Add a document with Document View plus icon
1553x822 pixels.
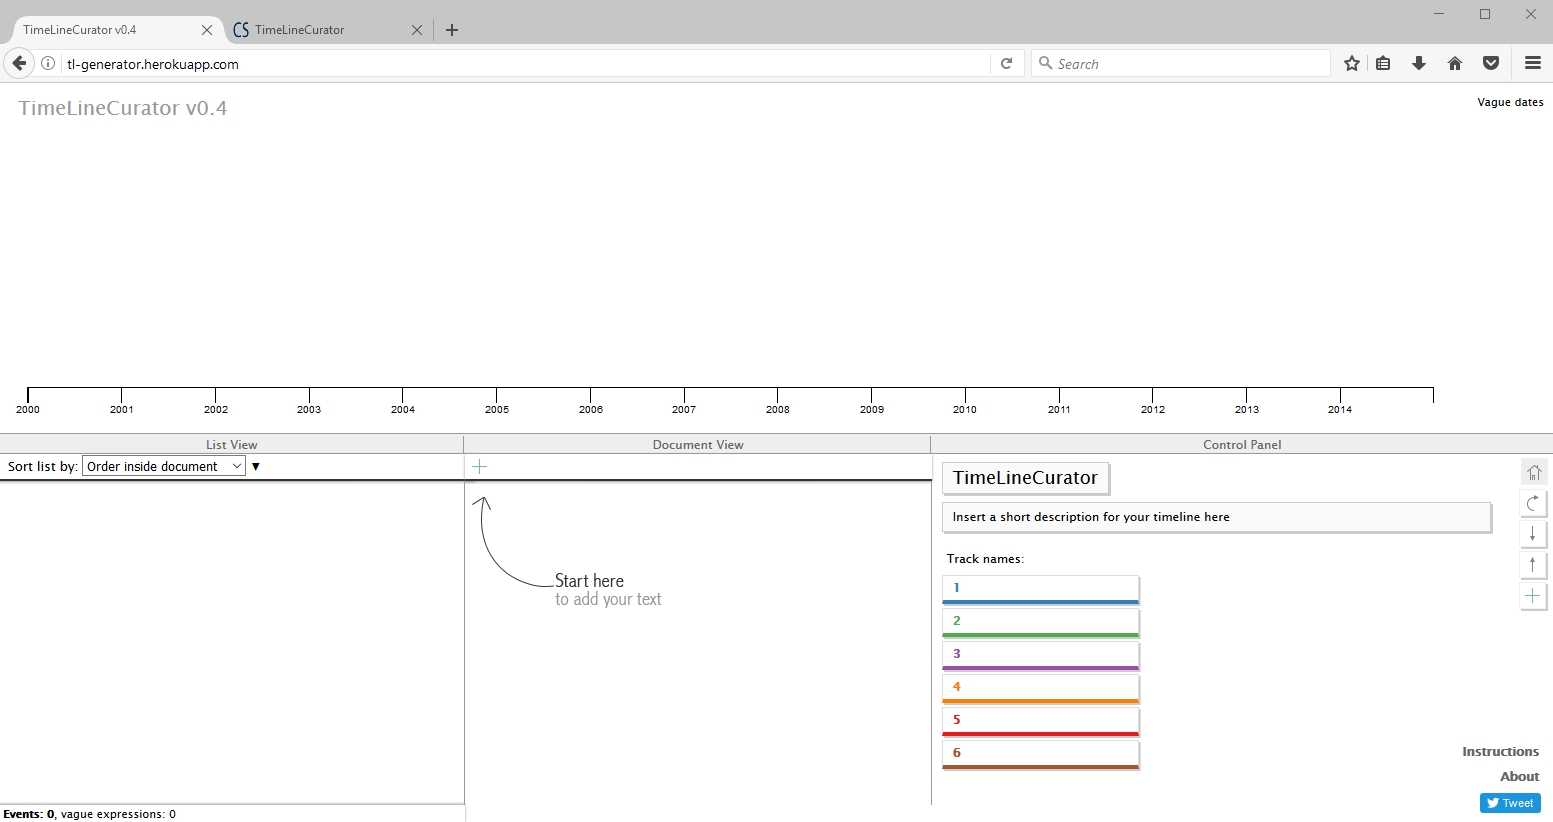(x=480, y=467)
